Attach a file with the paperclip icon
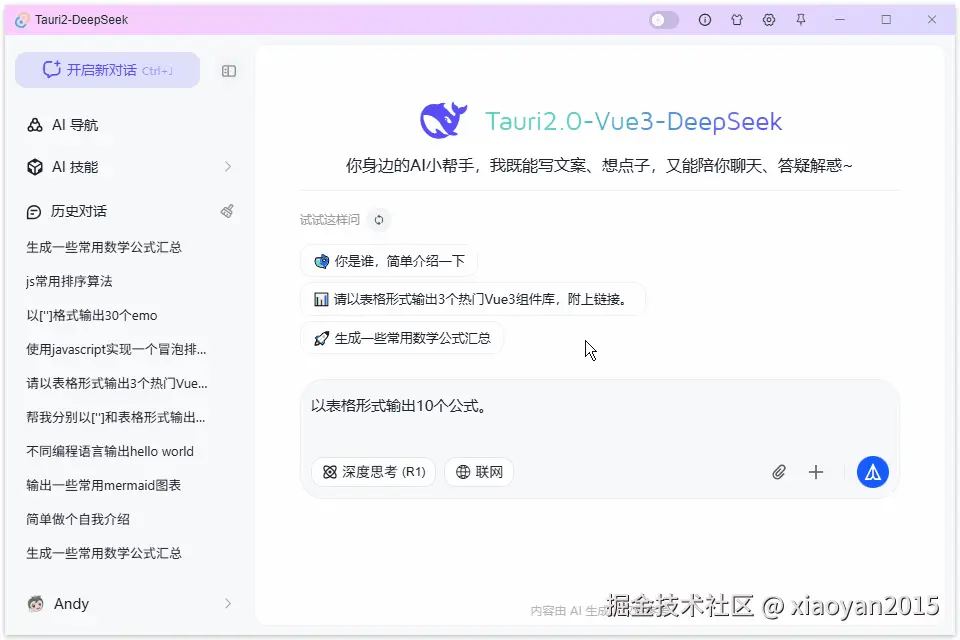This screenshot has width=960, height=640. coord(778,472)
